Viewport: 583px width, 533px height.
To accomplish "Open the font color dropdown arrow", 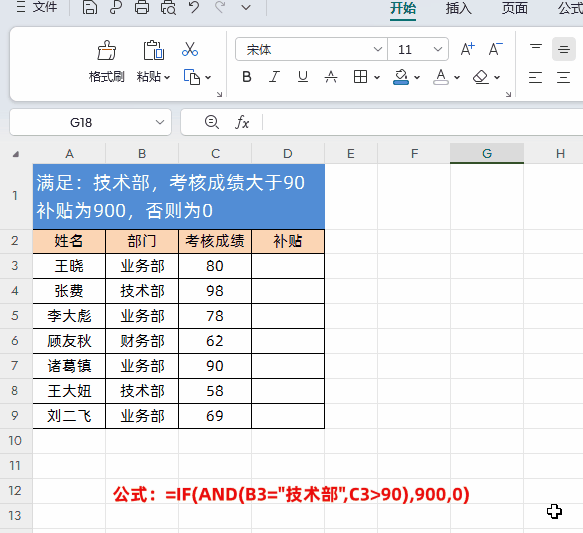I will (457, 77).
